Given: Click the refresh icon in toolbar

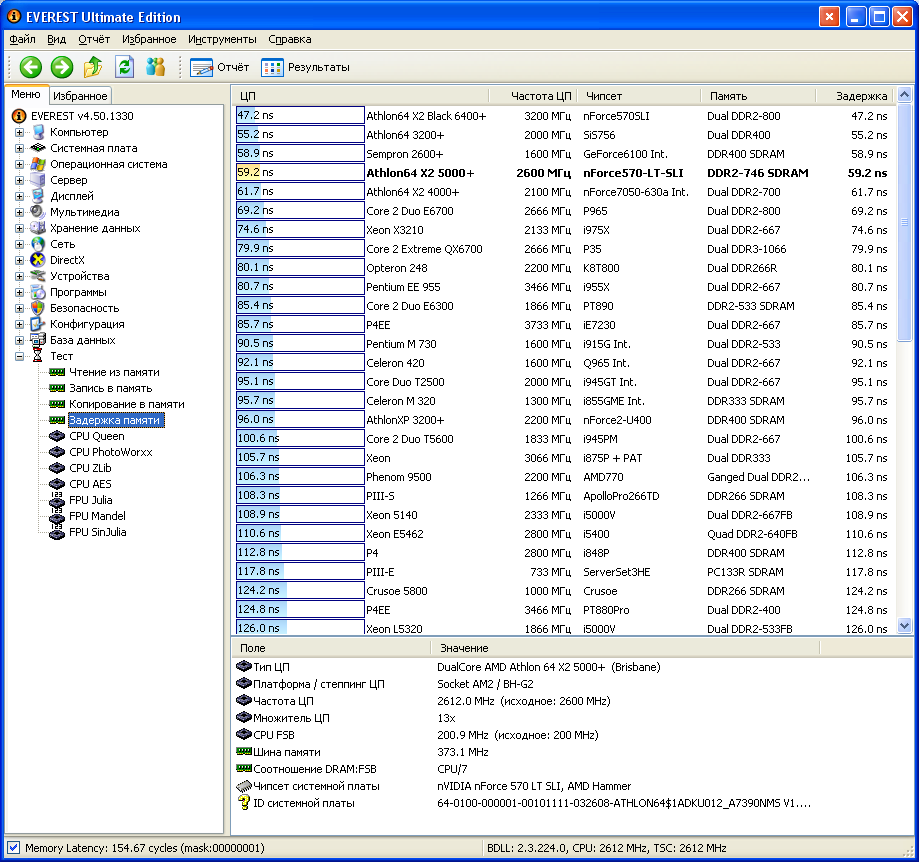Looking at the screenshot, I should click(x=124, y=67).
